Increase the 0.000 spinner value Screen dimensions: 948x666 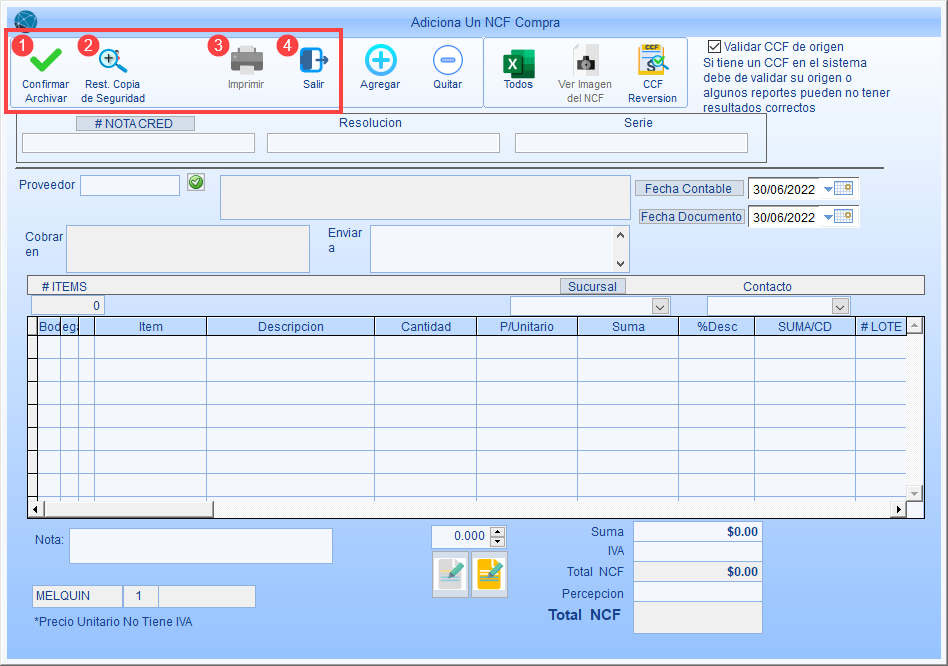(498, 532)
